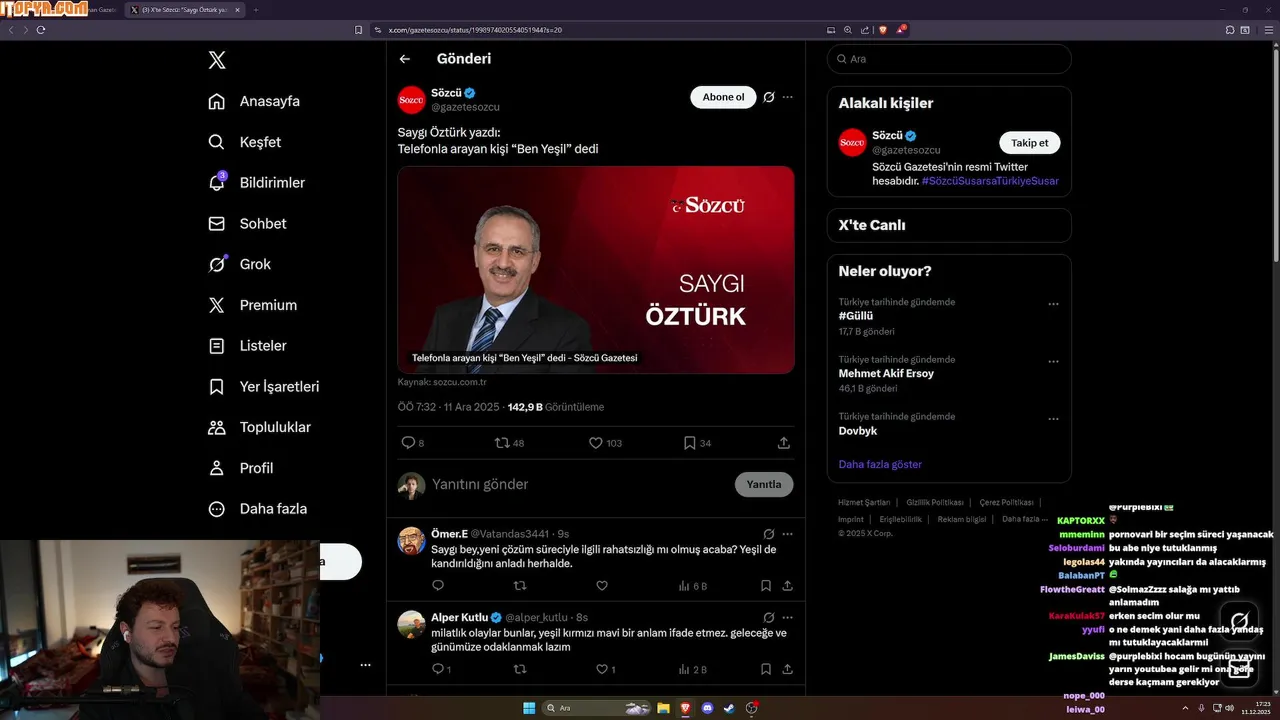Image resolution: width=1280 pixels, height=720 pixels.
Task: Open options for #Güllü trend
Action: pos(1053,304)
